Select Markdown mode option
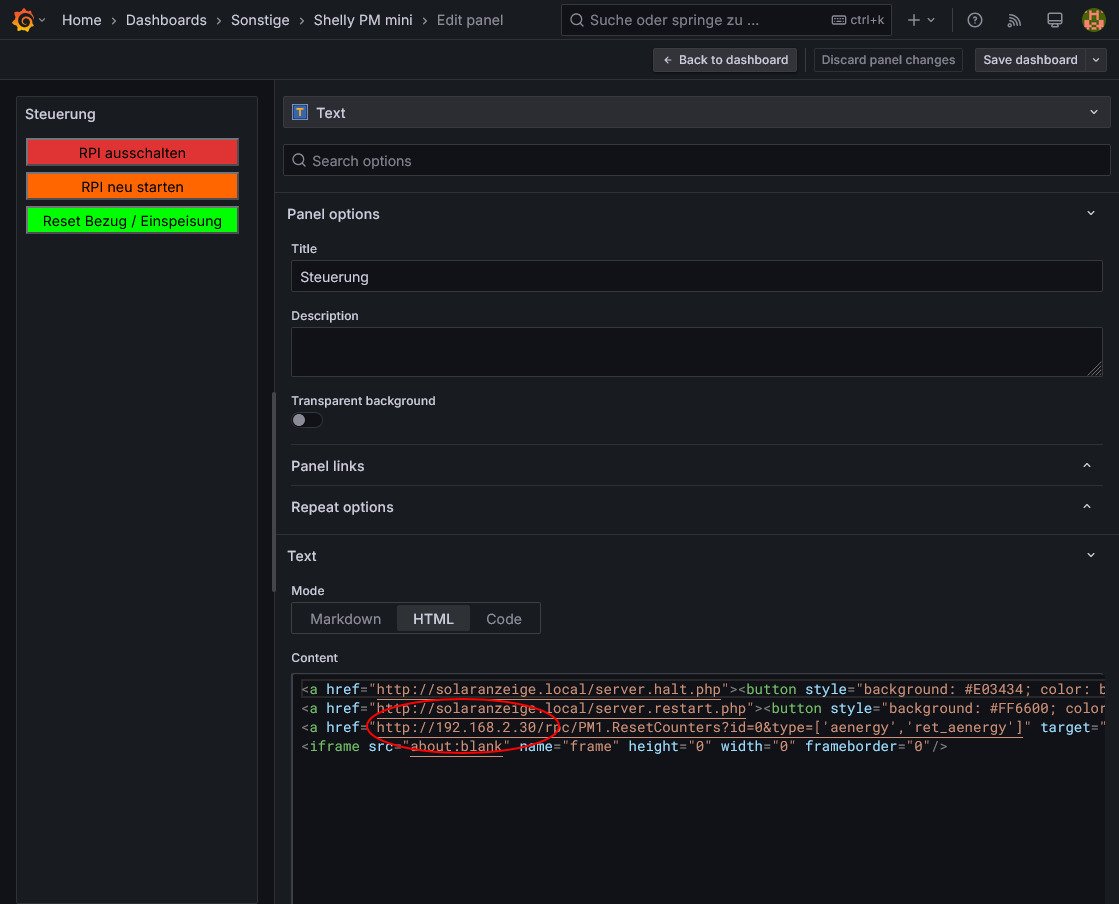This screenshot has width=1119, height=904. tap(345, 619)
